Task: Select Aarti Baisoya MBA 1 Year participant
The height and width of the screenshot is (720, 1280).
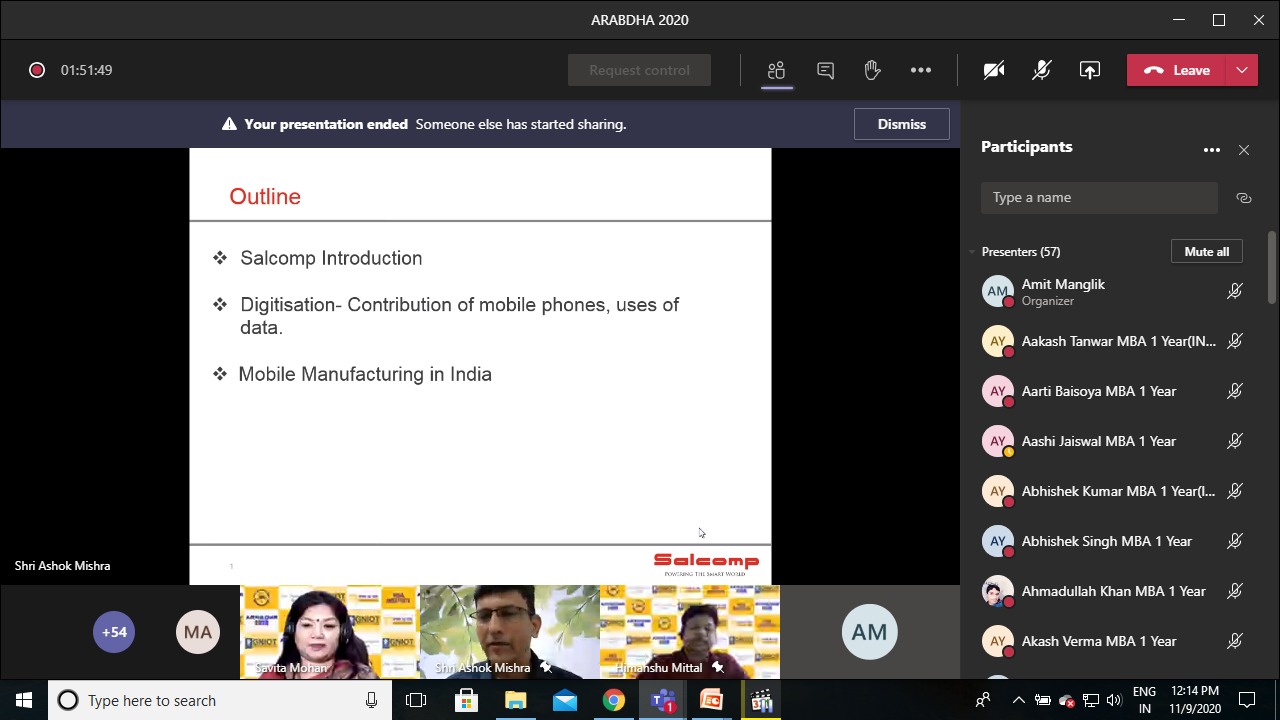Action: pyautogui.click(x=1098, y=391)
